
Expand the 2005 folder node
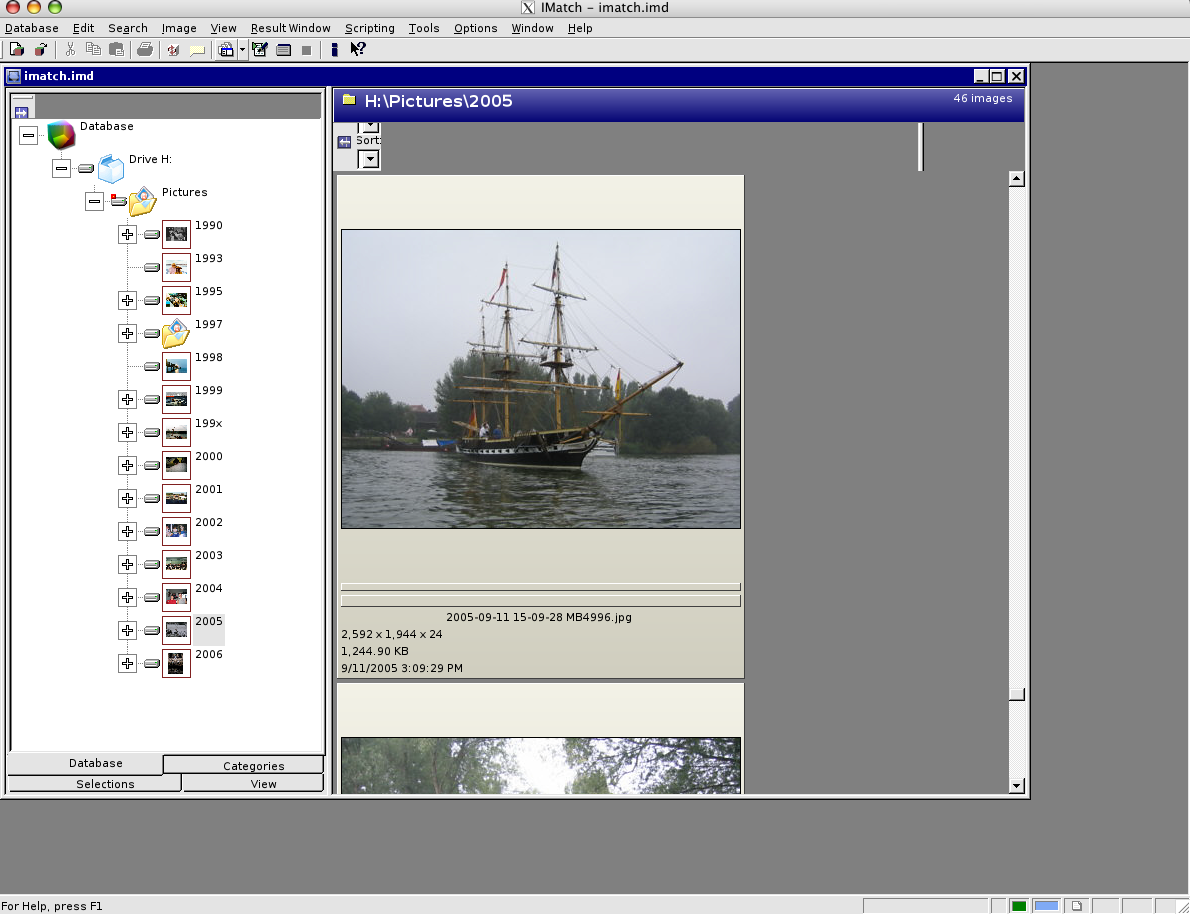click(128, 630)
